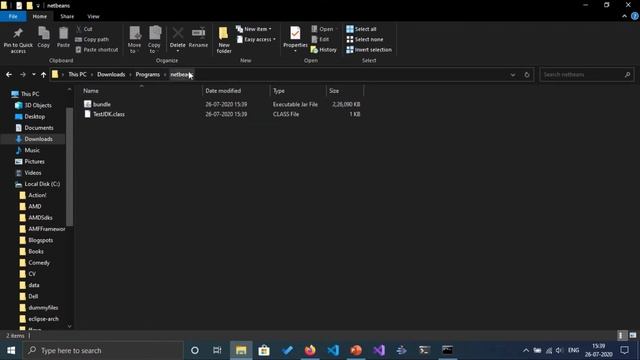Click Downloads in the address bar
640x360 pixels.
pos(111,75)
